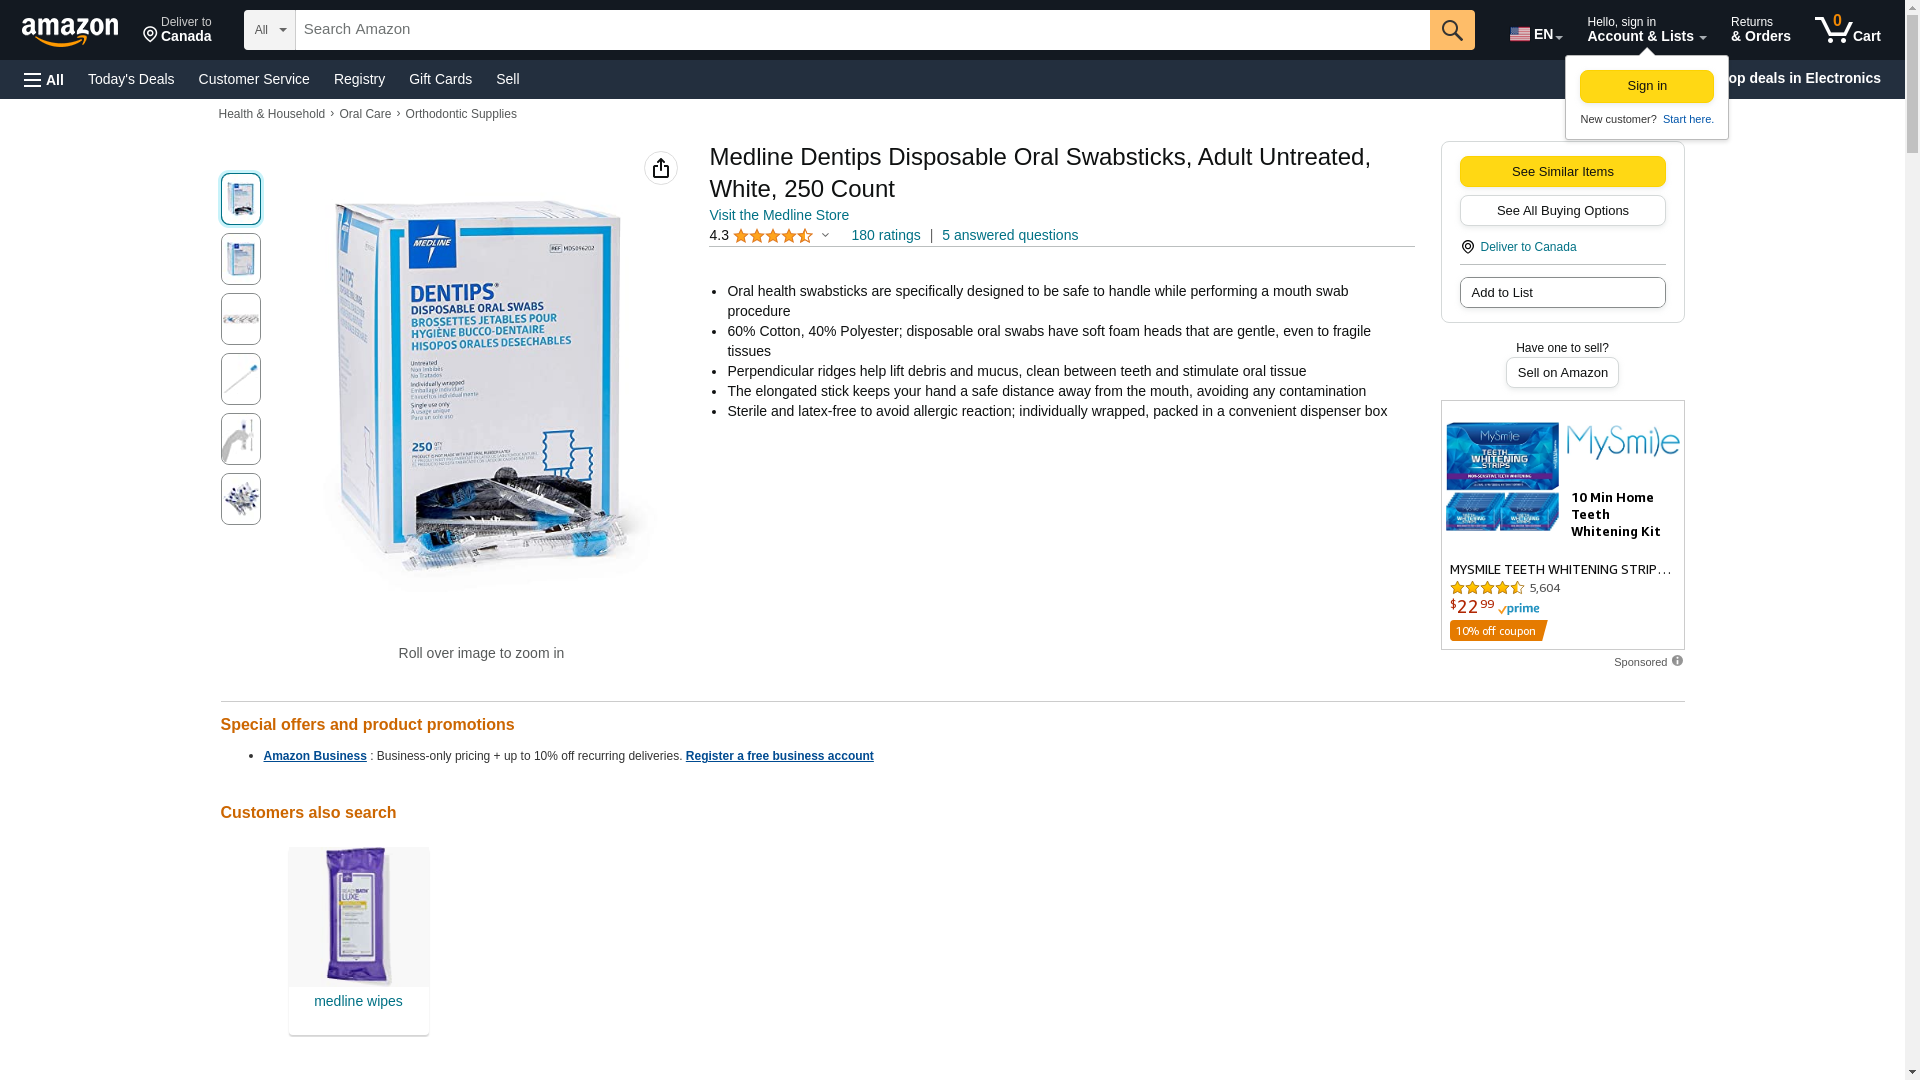The width and height of the screenshot is (1920, 1080).
Task: Open the shopping cart icon
Action: [x=1848, y=30]
